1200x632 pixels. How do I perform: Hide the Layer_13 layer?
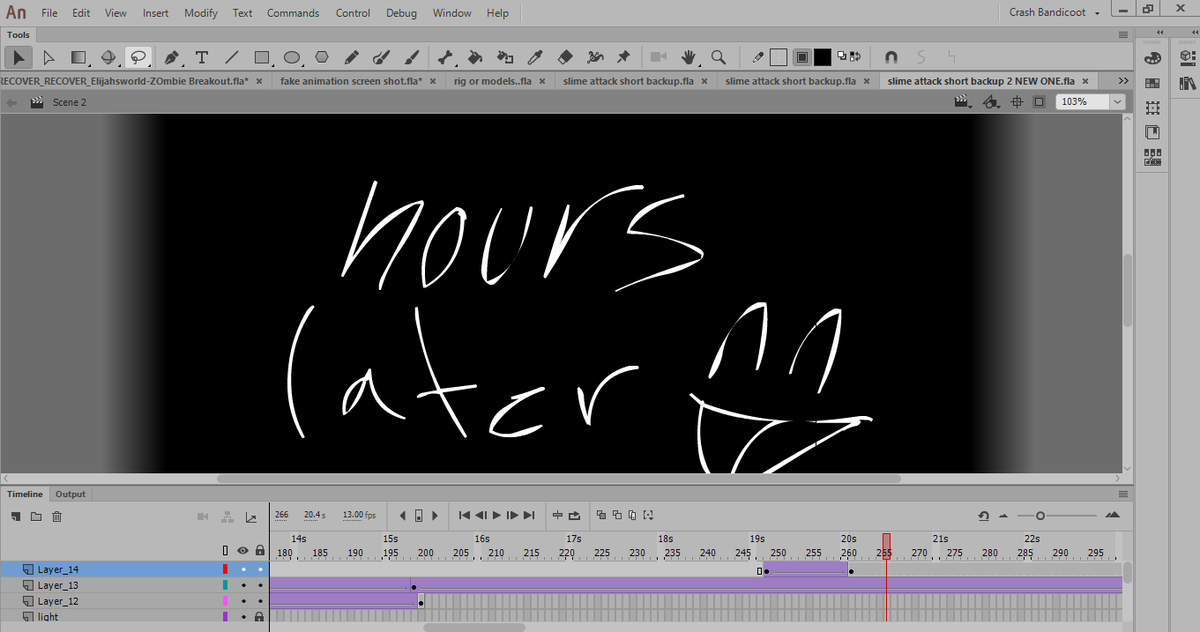point(243,585)
